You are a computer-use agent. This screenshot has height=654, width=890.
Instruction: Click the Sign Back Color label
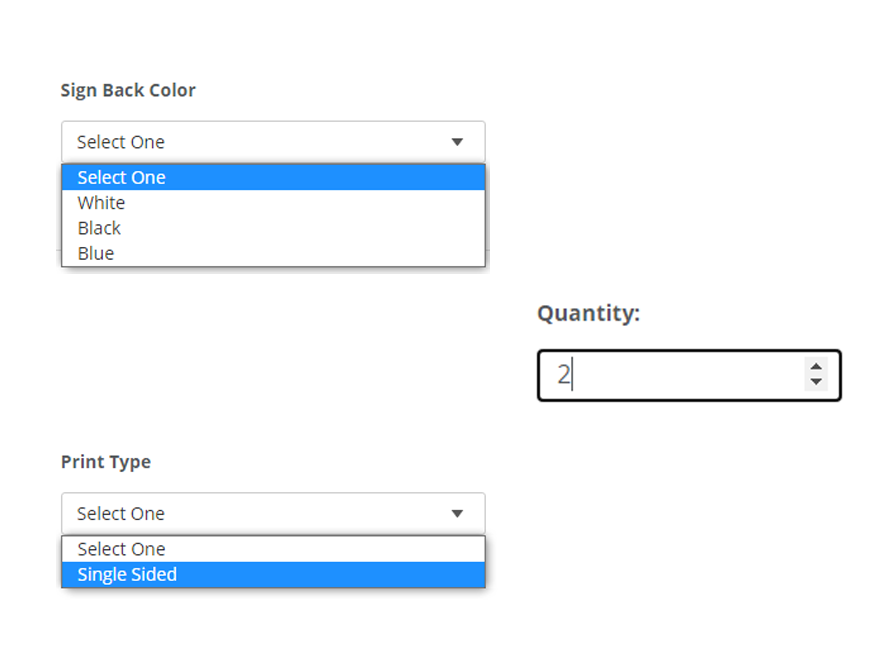tap(128, 90)
